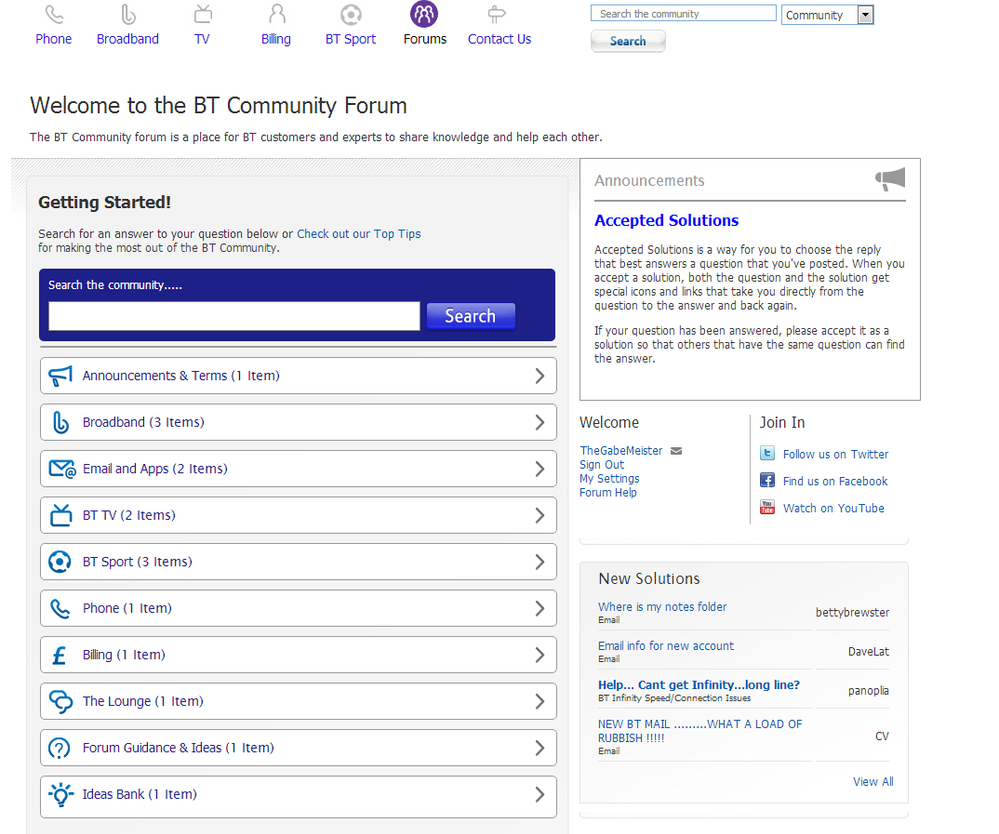Open Contact Us label in top menu

click(500, 39)
